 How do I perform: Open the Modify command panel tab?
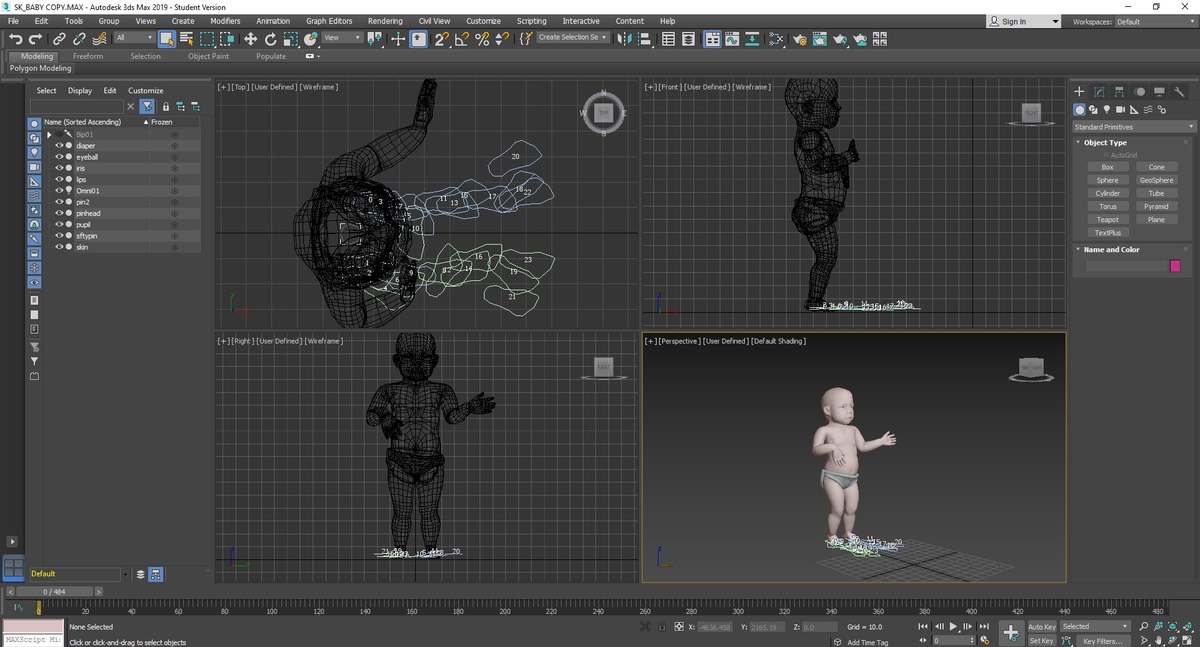(1099, 91)
